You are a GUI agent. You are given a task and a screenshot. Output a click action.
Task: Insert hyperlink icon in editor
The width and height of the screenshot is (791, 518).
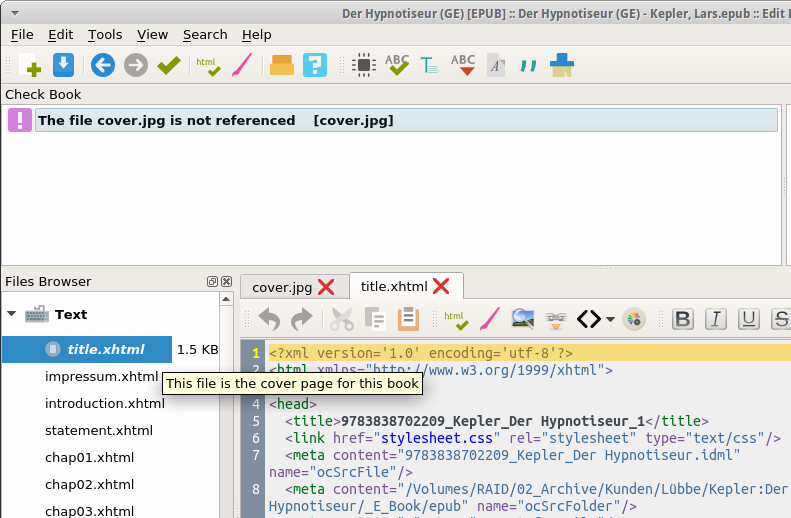[555, 320]
